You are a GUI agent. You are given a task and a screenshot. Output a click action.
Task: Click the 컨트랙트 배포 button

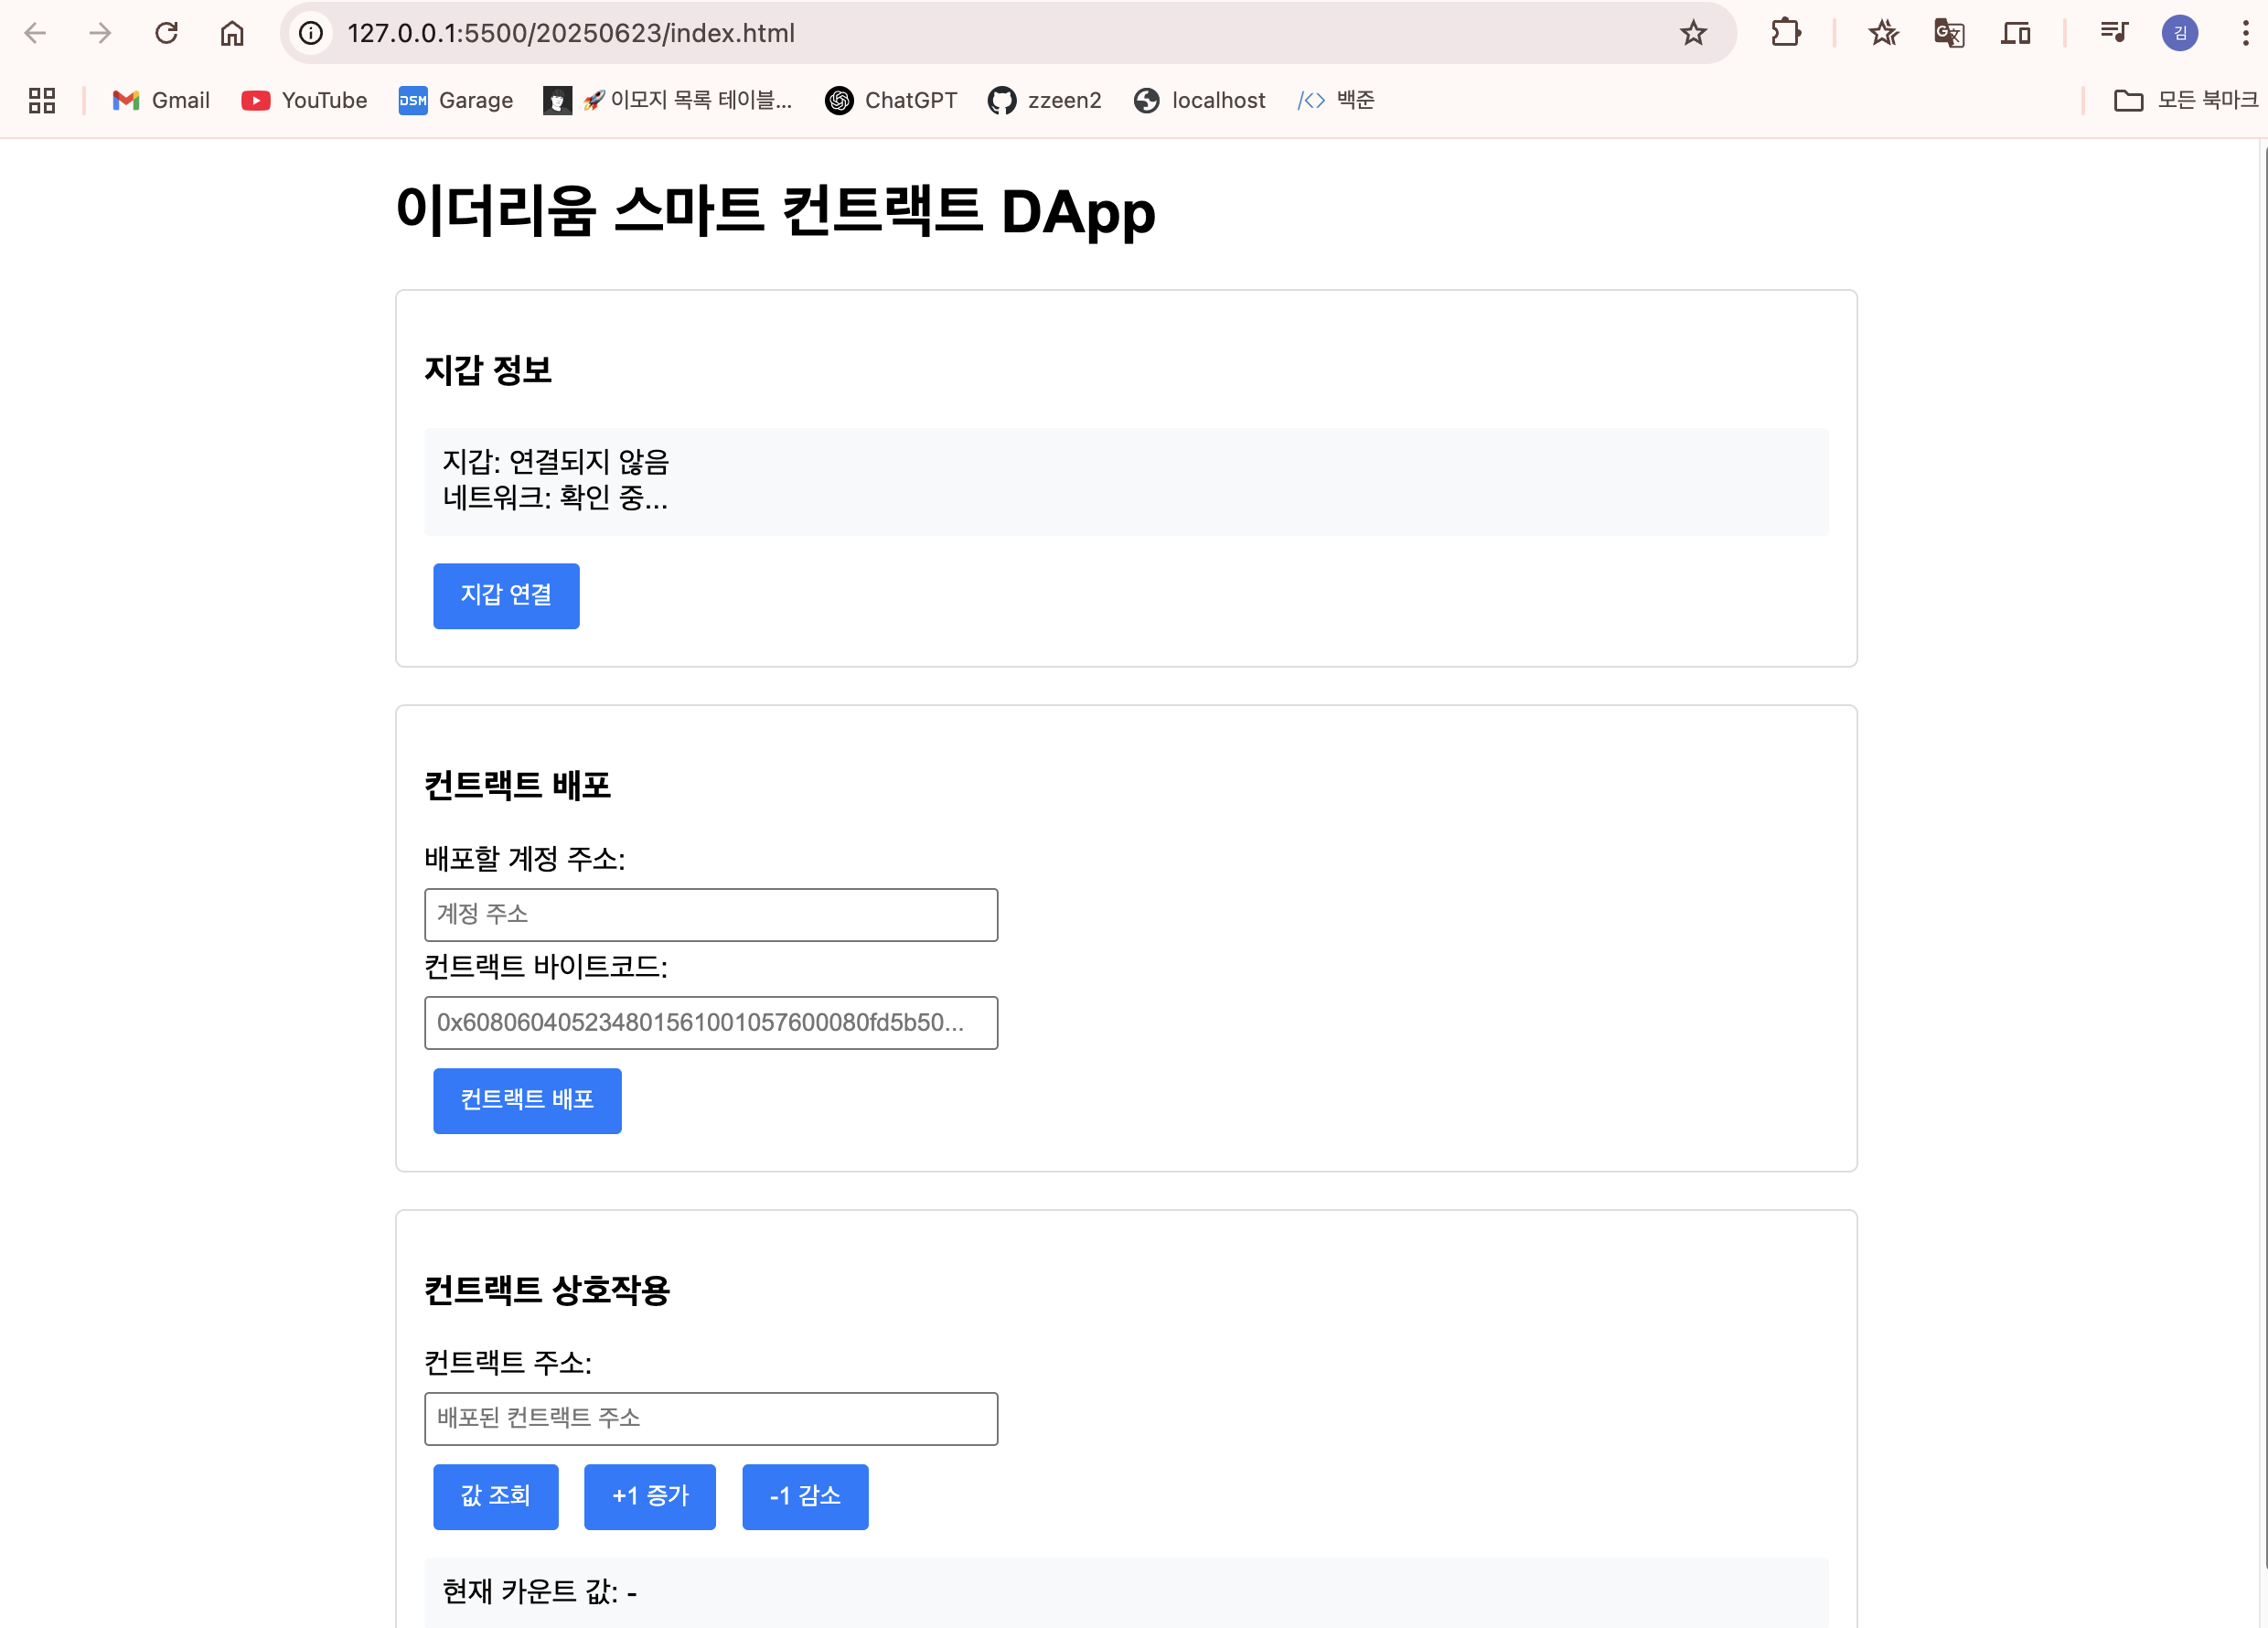[527, 1100]
